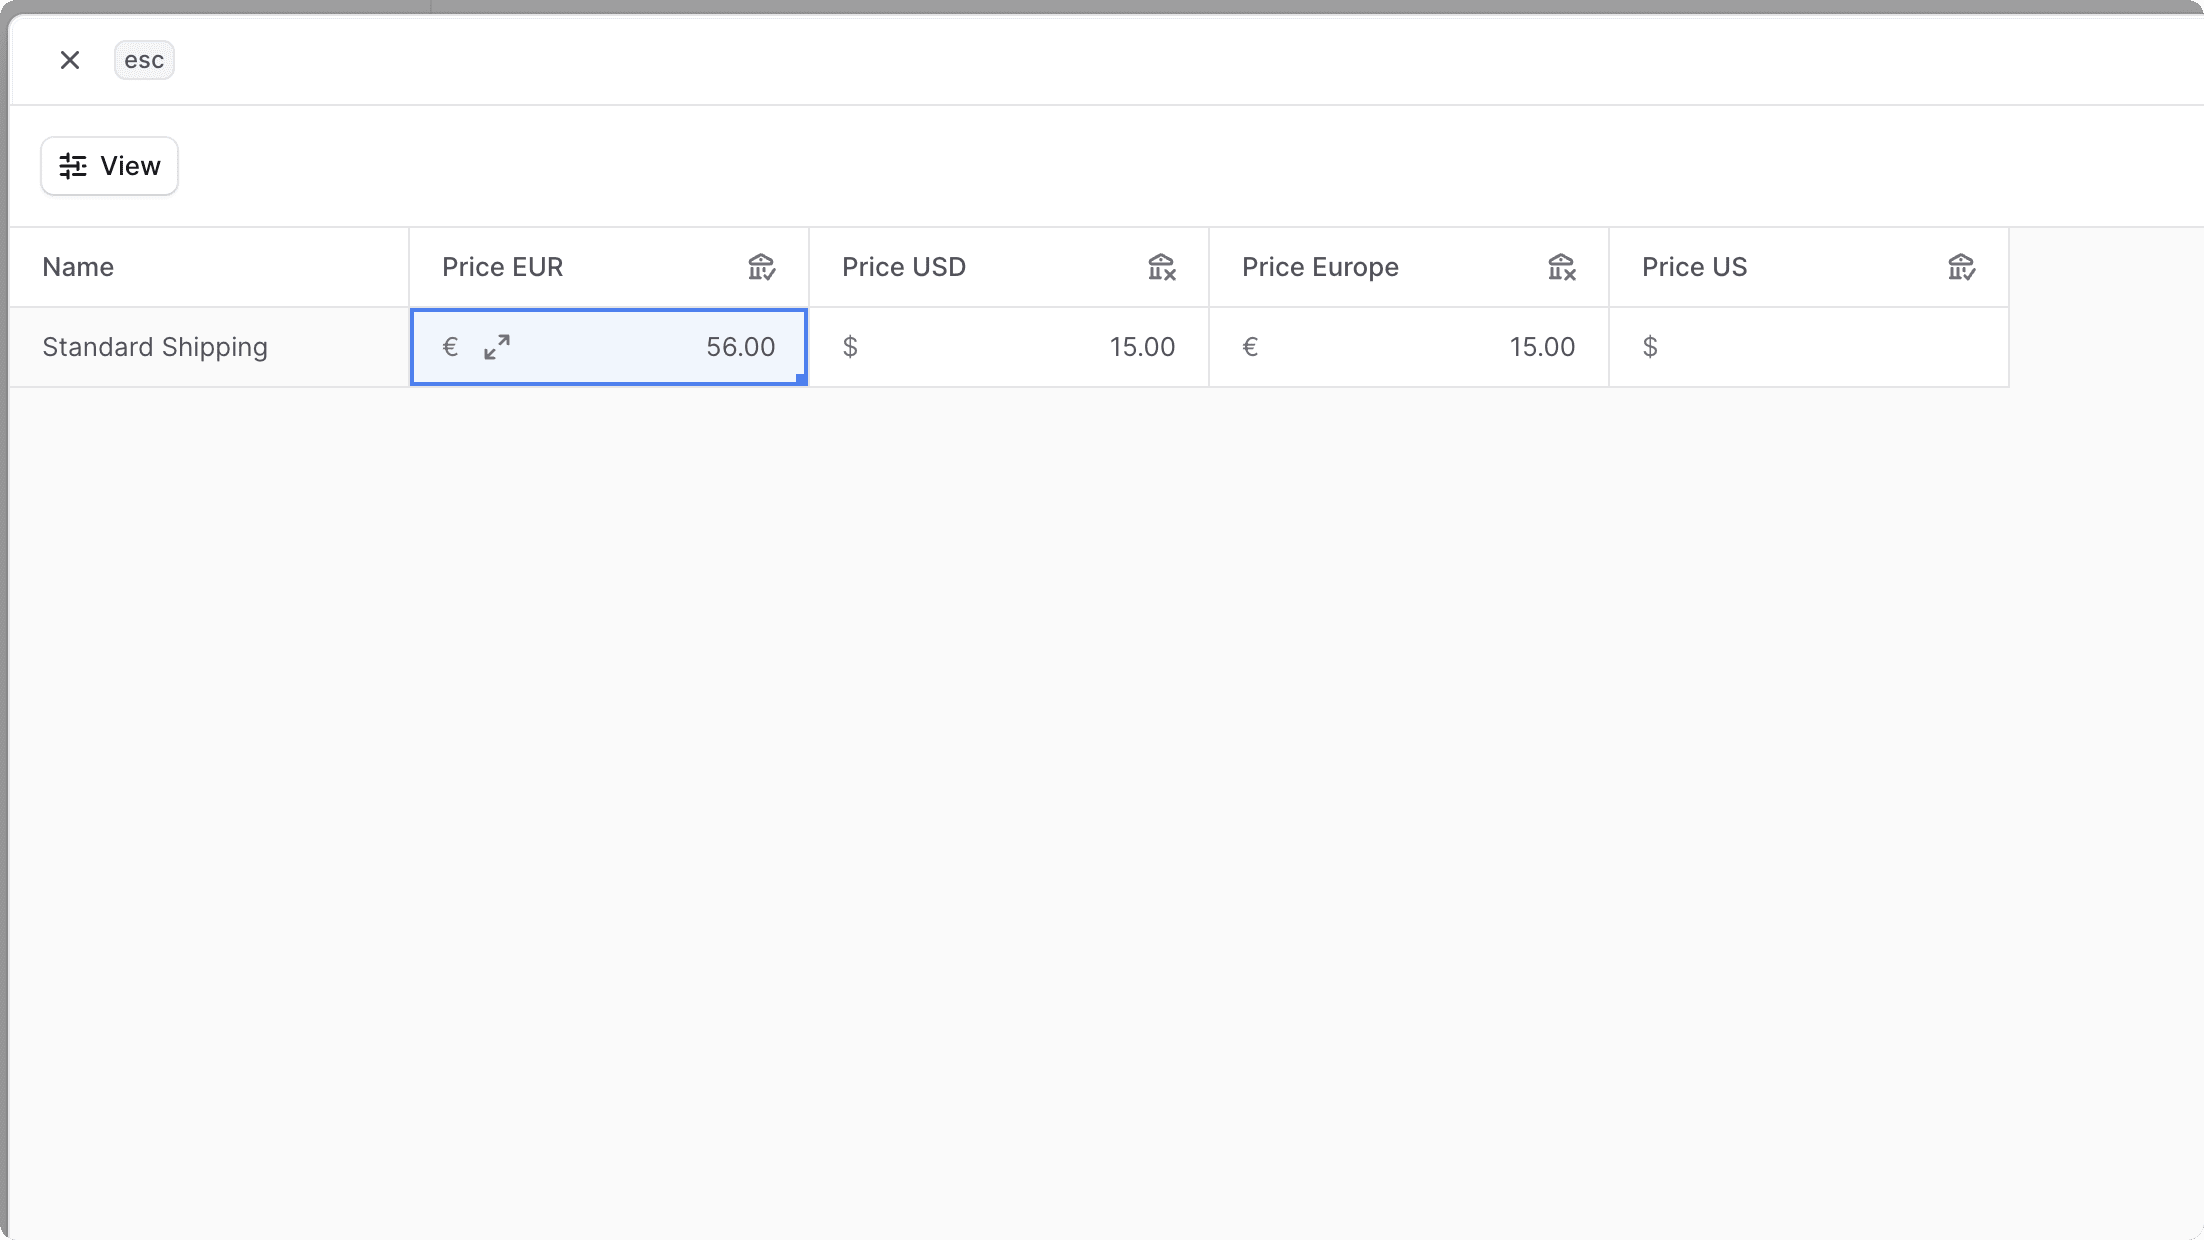Close the bulk editor with the X icon
This screenshot has height=1240, width=2204.
tap(69, 59)
